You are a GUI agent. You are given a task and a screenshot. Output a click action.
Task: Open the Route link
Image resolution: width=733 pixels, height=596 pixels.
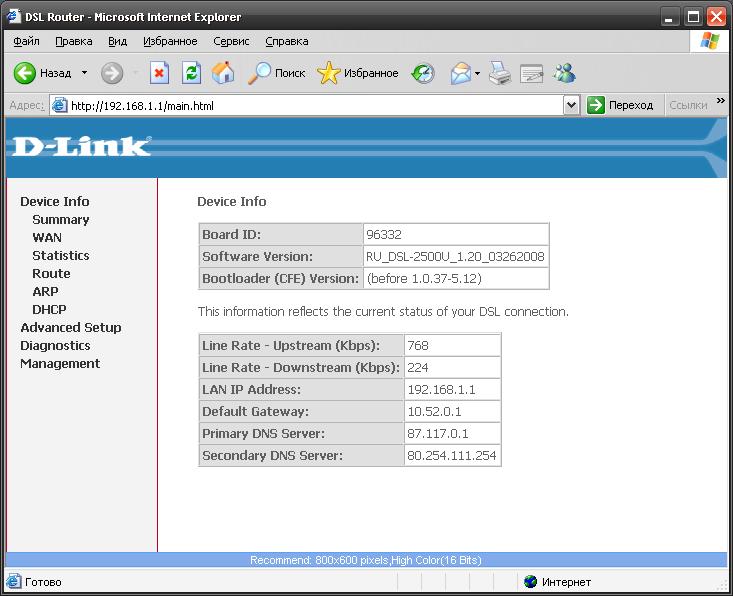[x=51, y=273]
